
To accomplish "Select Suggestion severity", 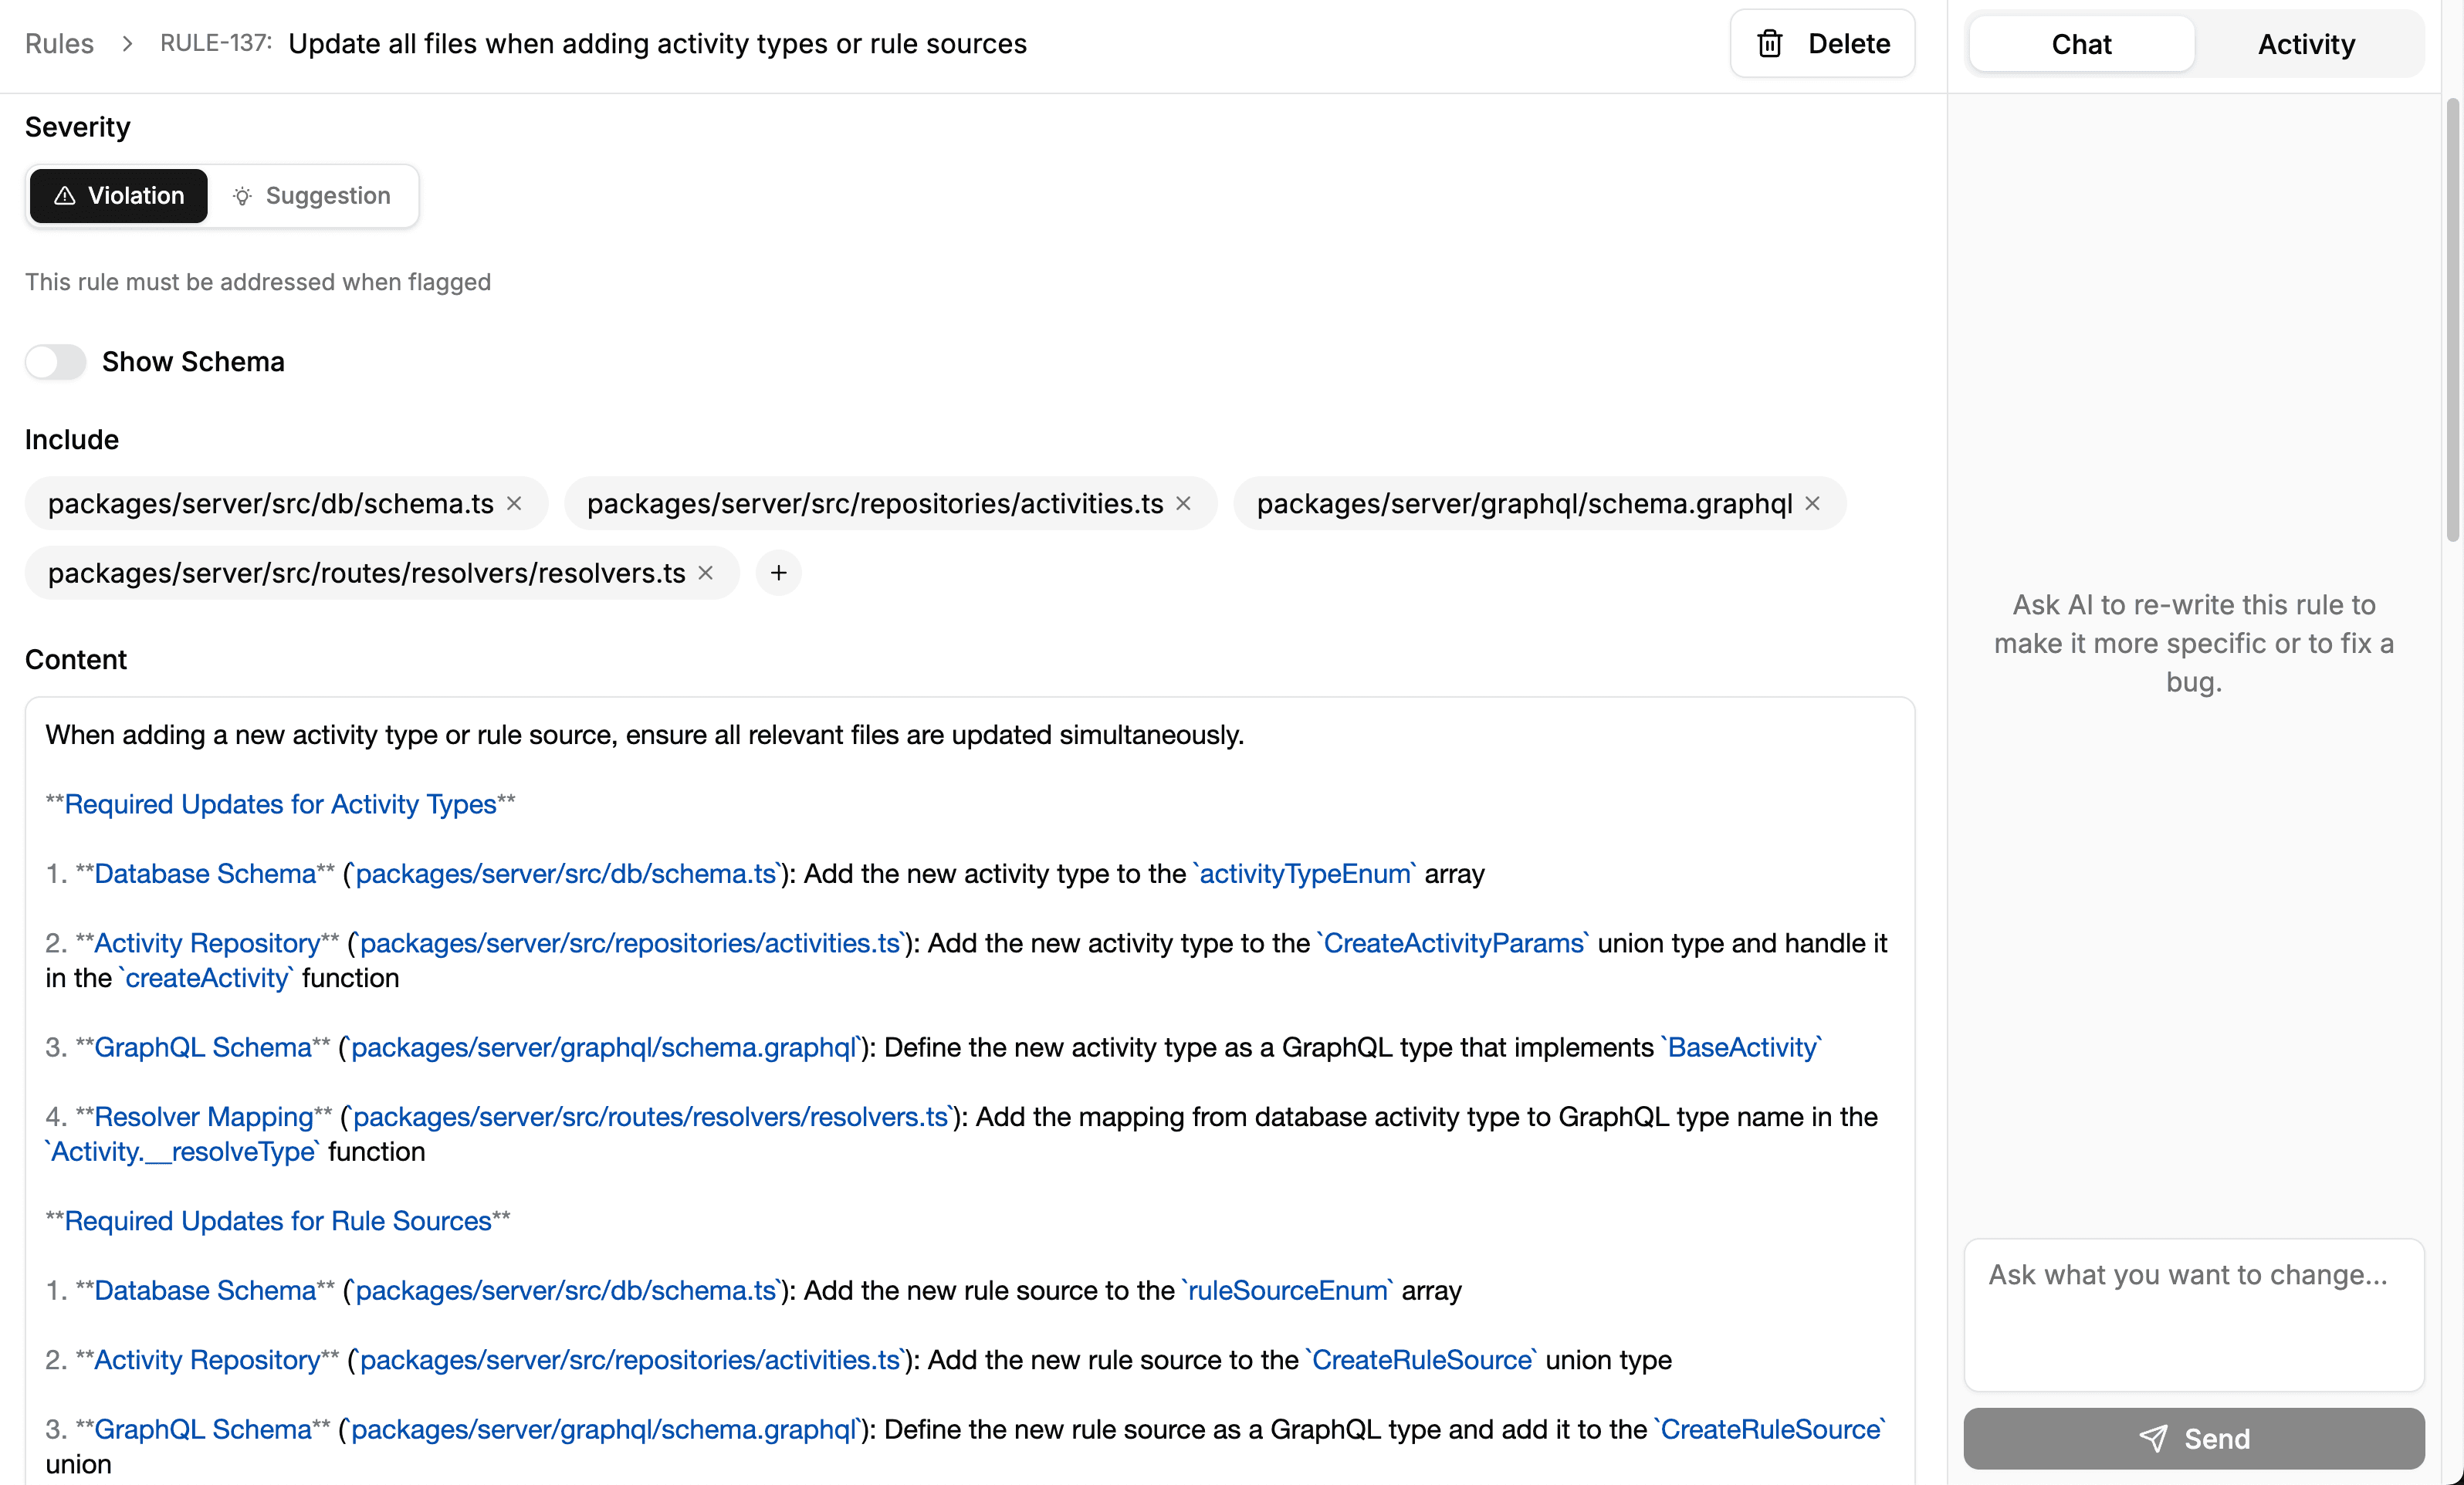I will pyautogui.click(x=314, y=196).
